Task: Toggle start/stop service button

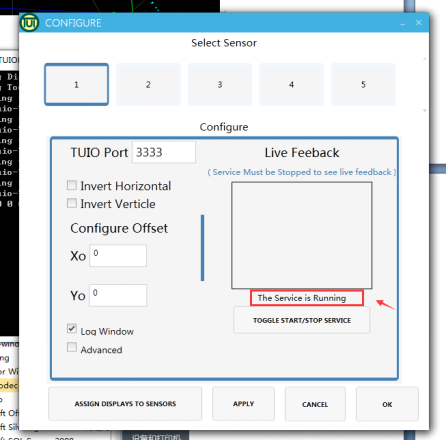Action: (x=302, y=320)
